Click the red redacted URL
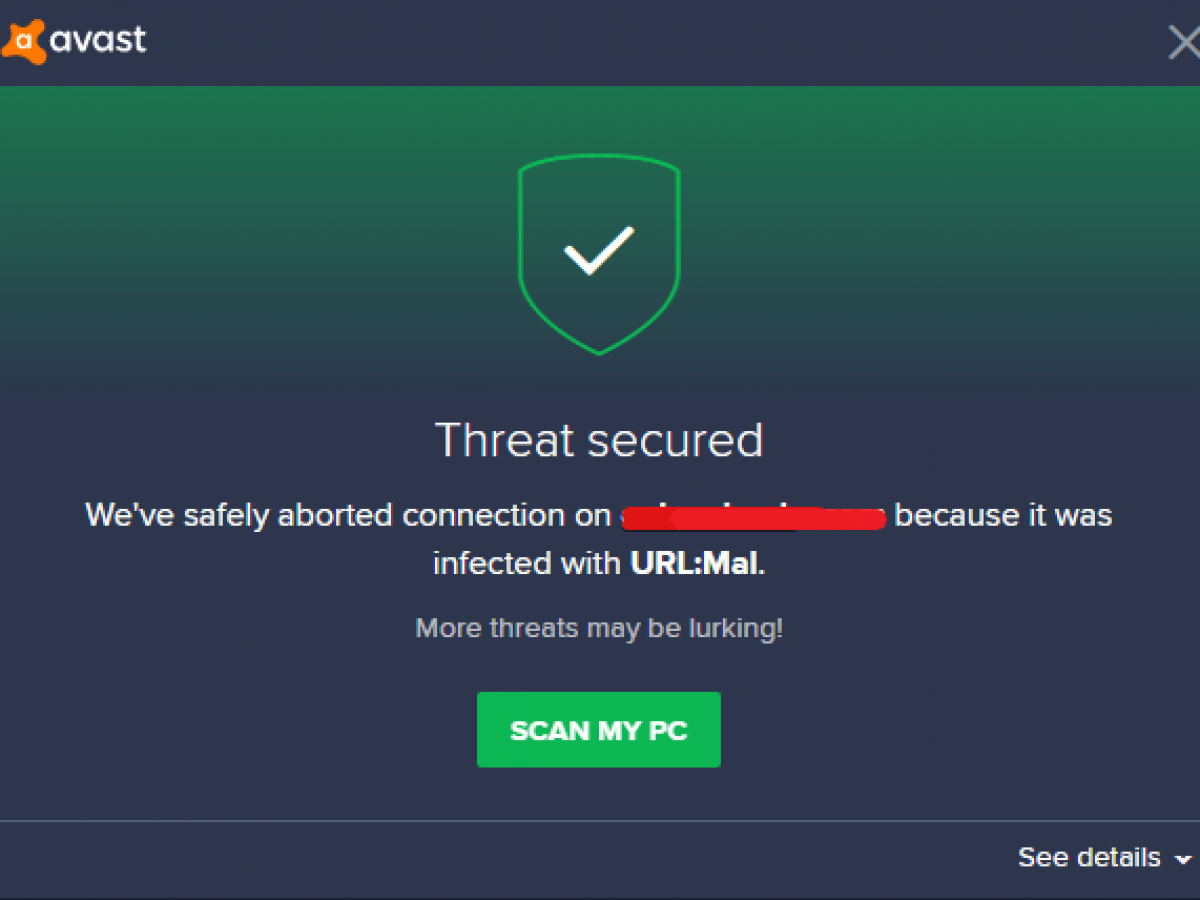This screenshot has height=900, width=1200. tap(753, 518)
